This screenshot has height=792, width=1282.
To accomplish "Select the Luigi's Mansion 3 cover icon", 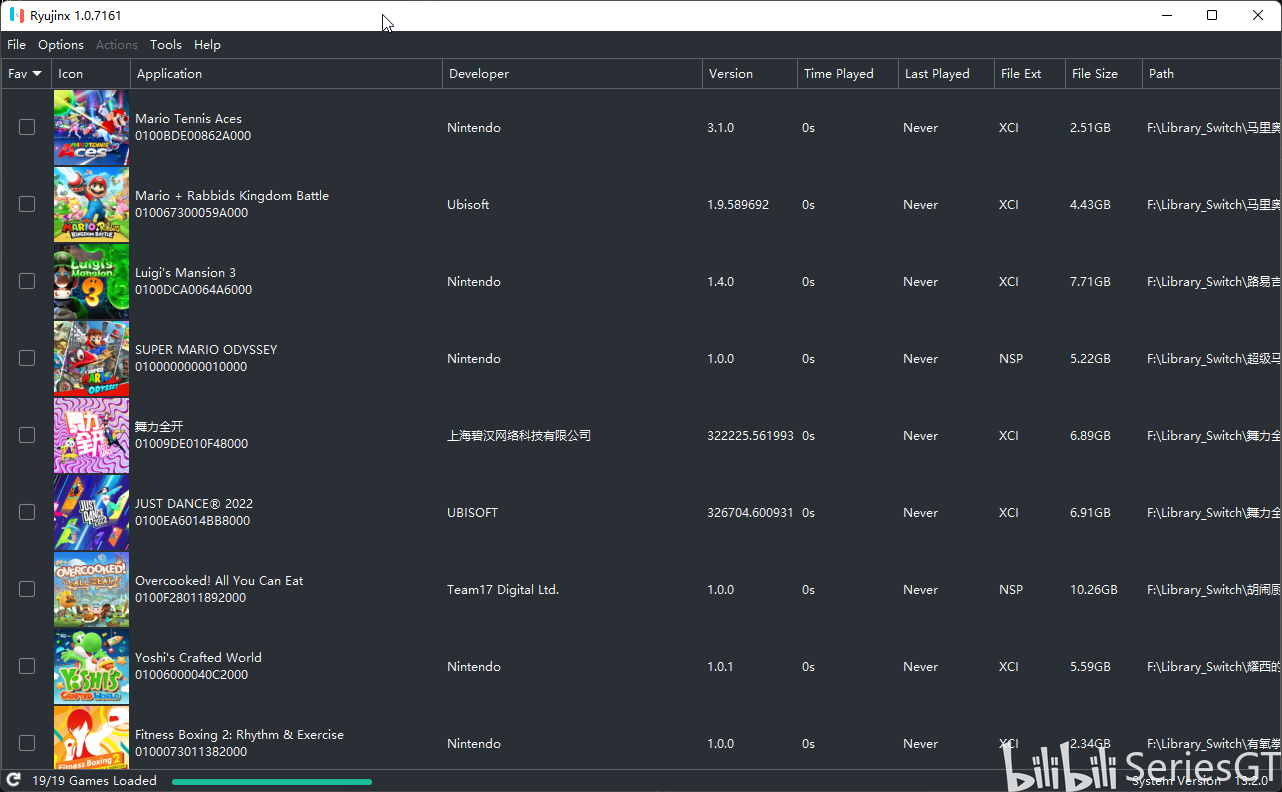I will tap(91, 281).
